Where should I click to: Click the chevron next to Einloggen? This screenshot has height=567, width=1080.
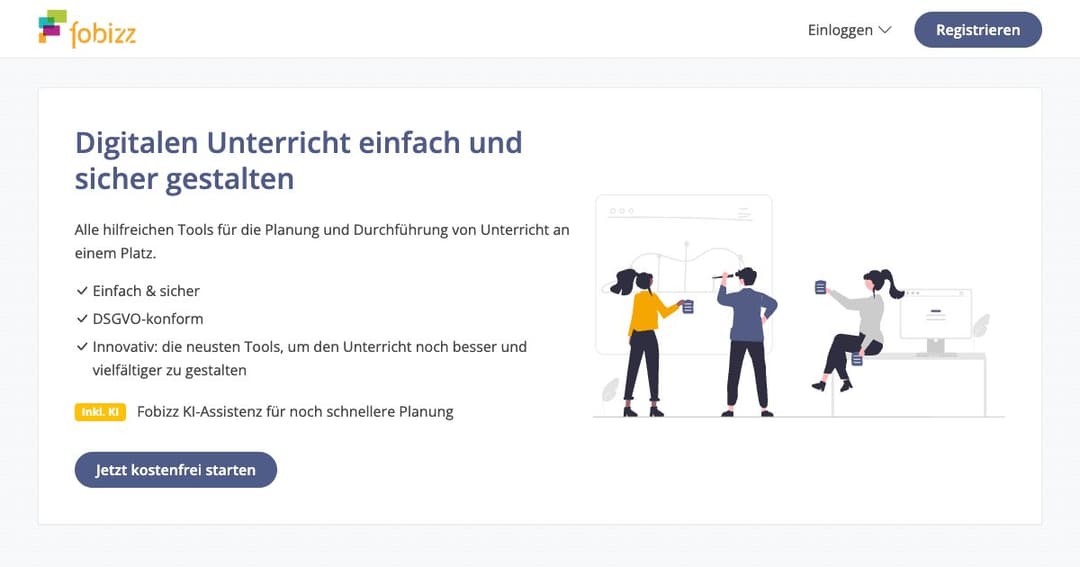[x=885, y=30]
